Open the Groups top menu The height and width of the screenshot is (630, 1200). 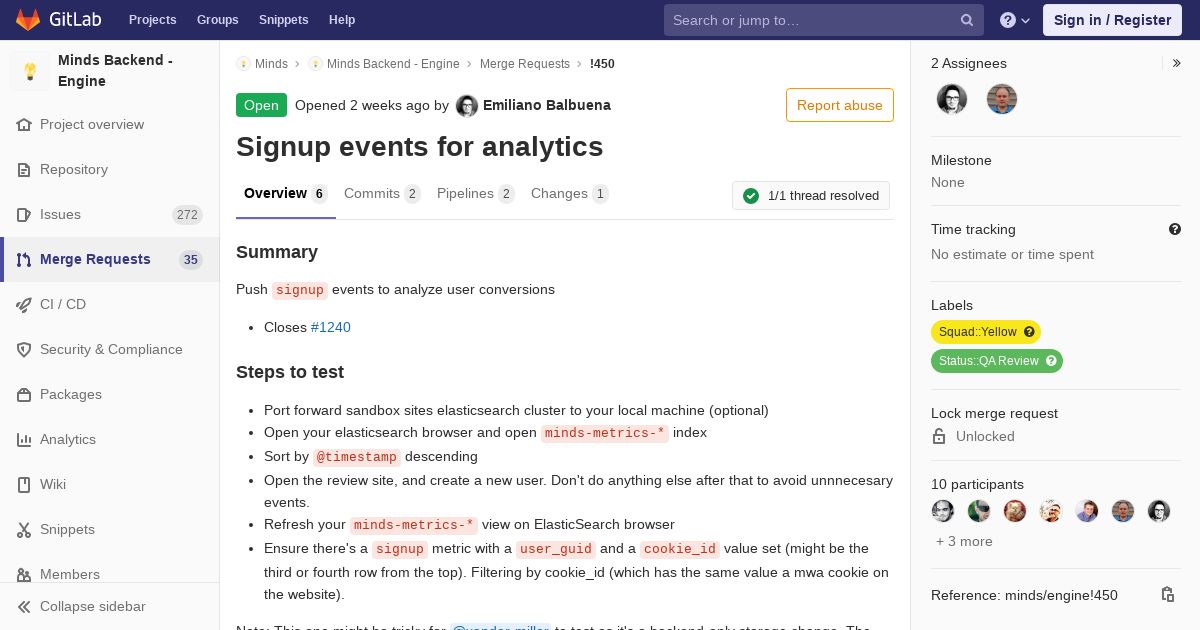pyautogui.click(x=218, y=20)
